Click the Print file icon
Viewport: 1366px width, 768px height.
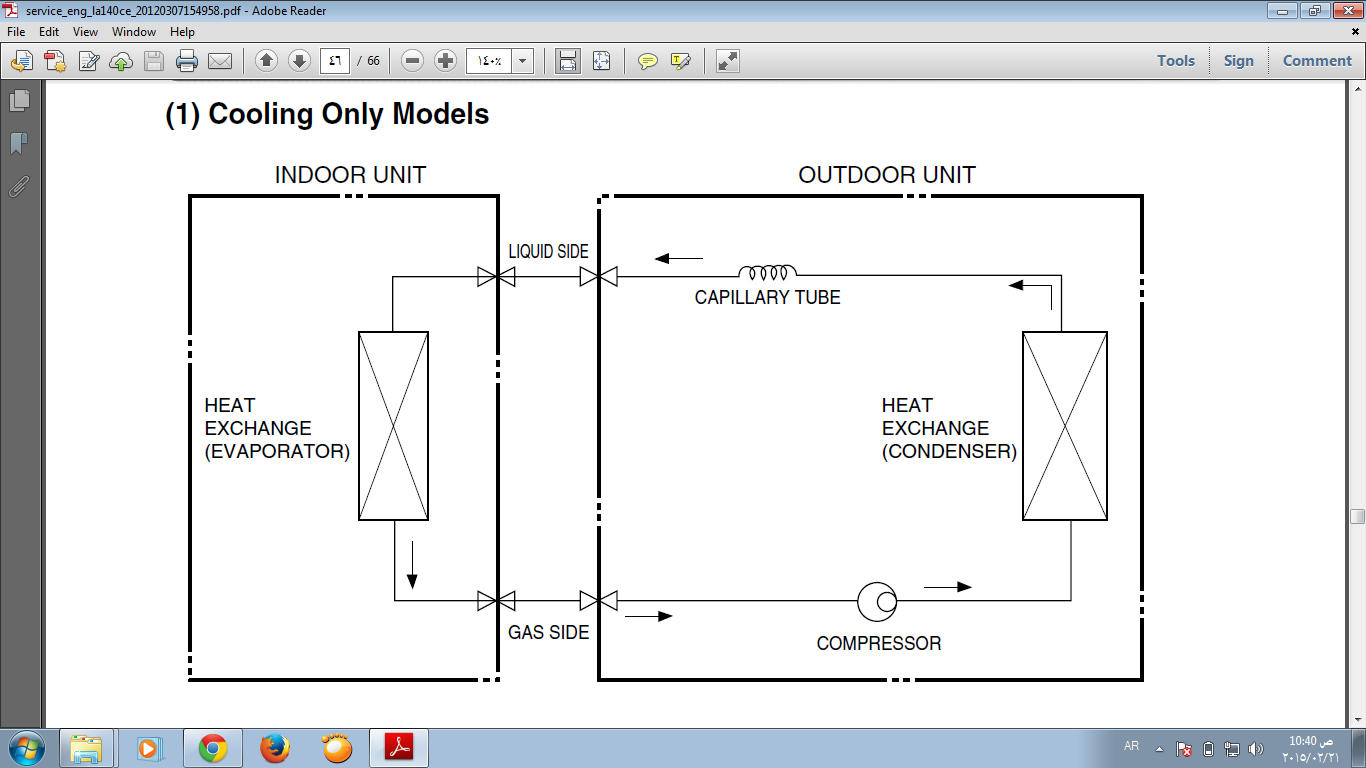[x=186, y=61]
